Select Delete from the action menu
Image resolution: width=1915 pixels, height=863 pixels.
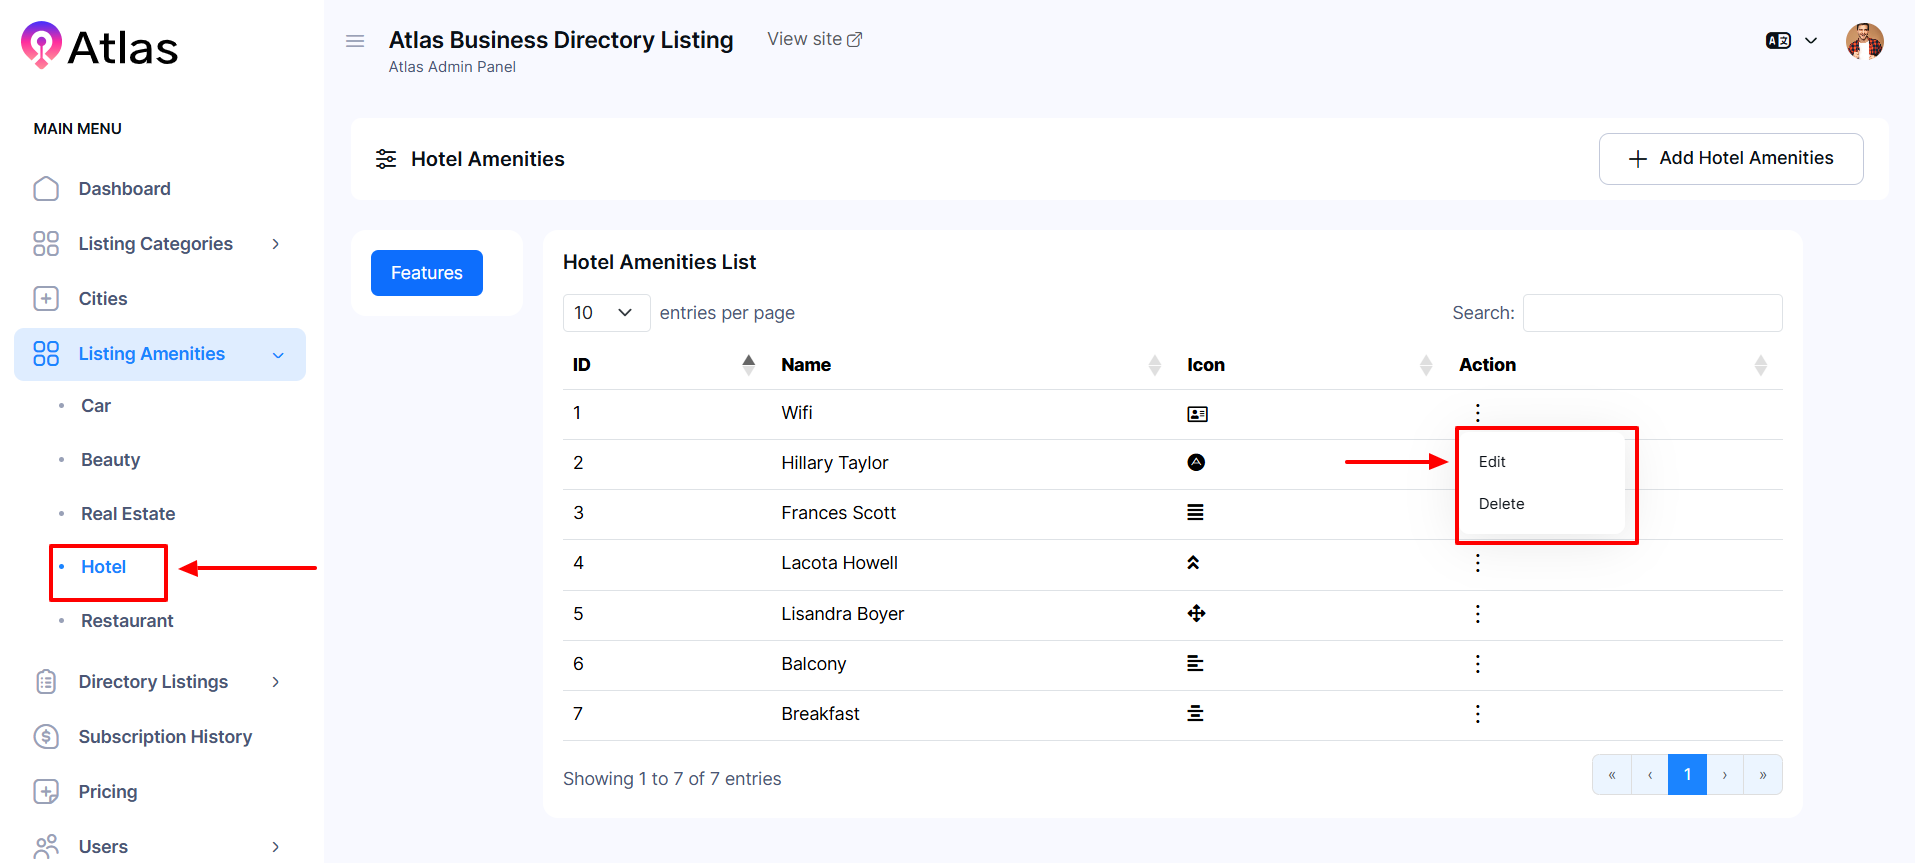click(x=1501, y=504)
